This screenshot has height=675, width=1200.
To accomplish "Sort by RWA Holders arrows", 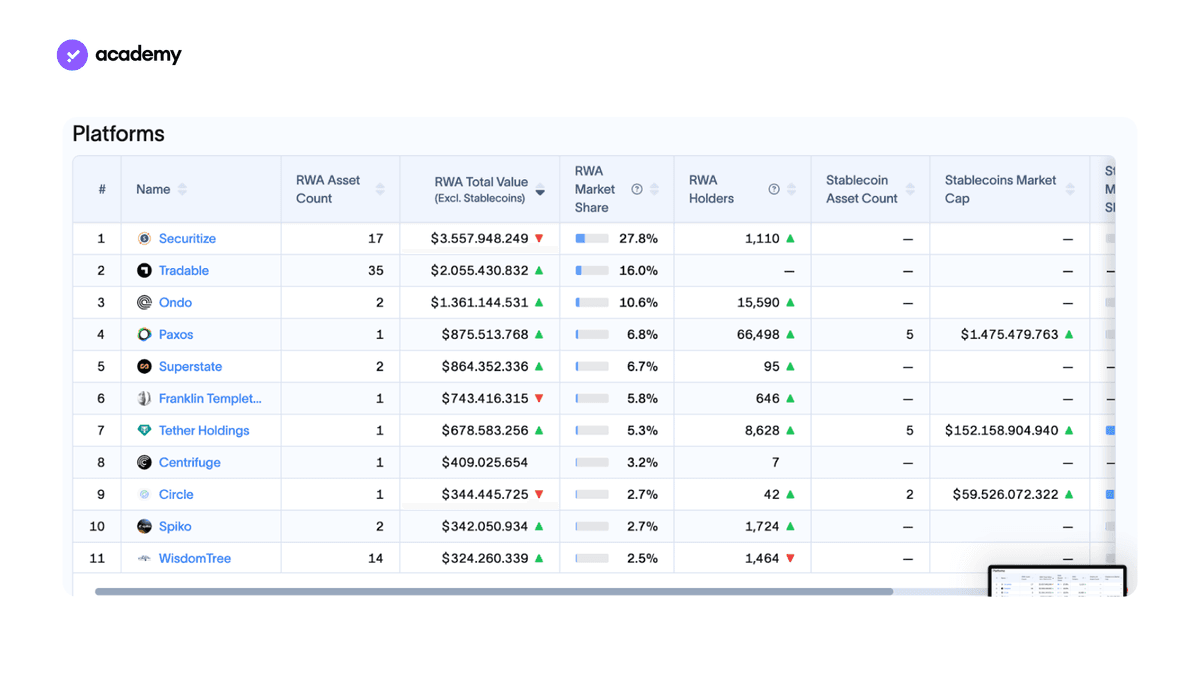I will 791,189.
